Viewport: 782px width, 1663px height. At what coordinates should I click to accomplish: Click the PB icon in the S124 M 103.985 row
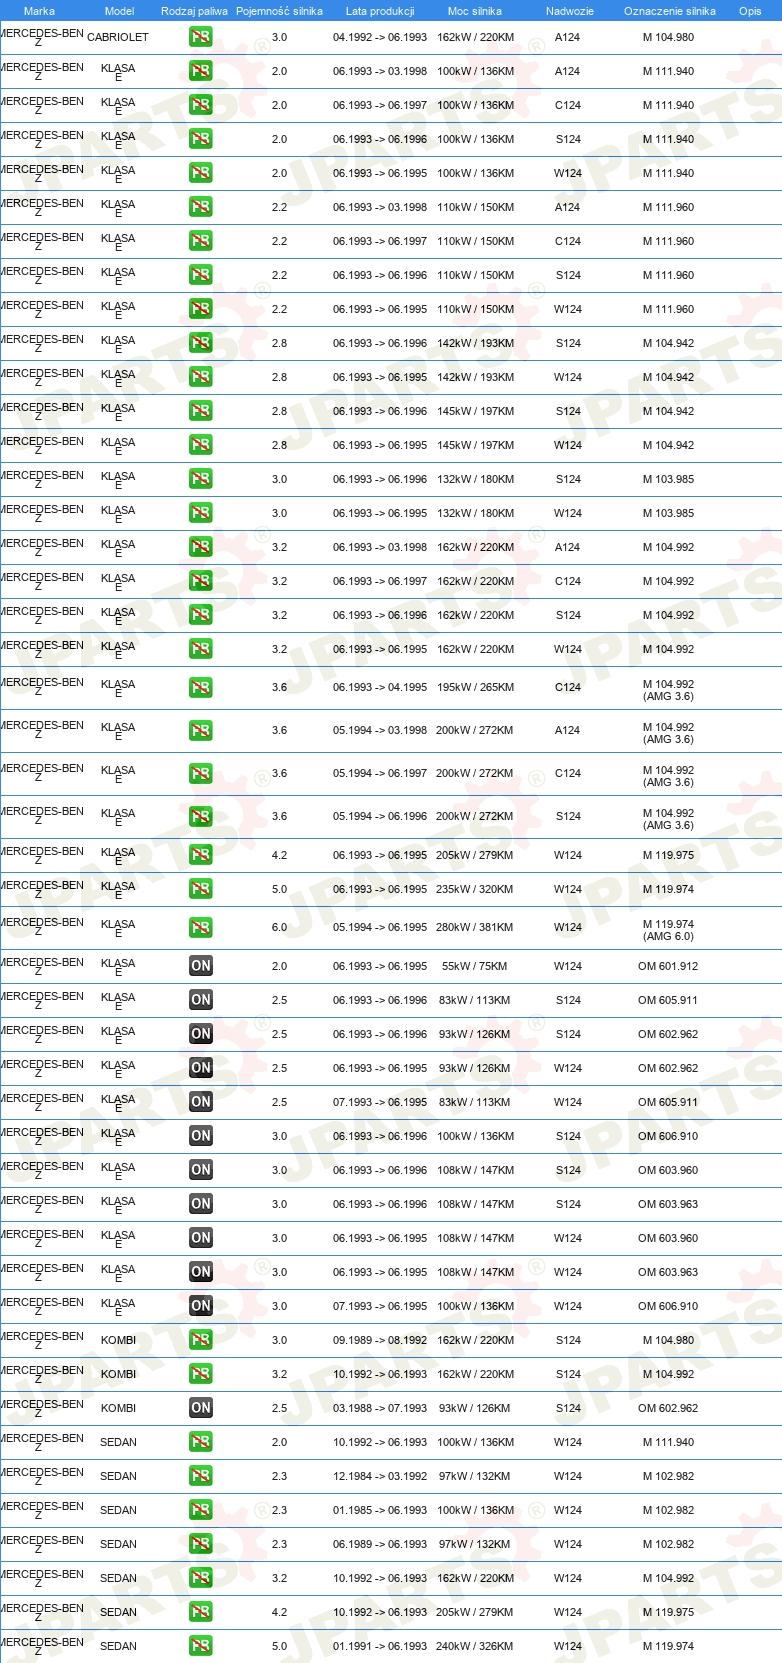pos(201,479)
